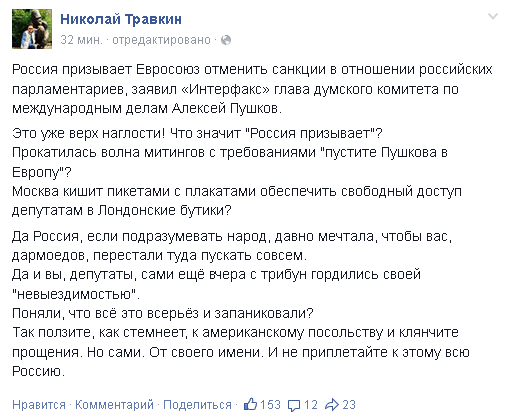This screenshot has width=509, height=418.
Task: View the 23 shares count
Action: 349,405
